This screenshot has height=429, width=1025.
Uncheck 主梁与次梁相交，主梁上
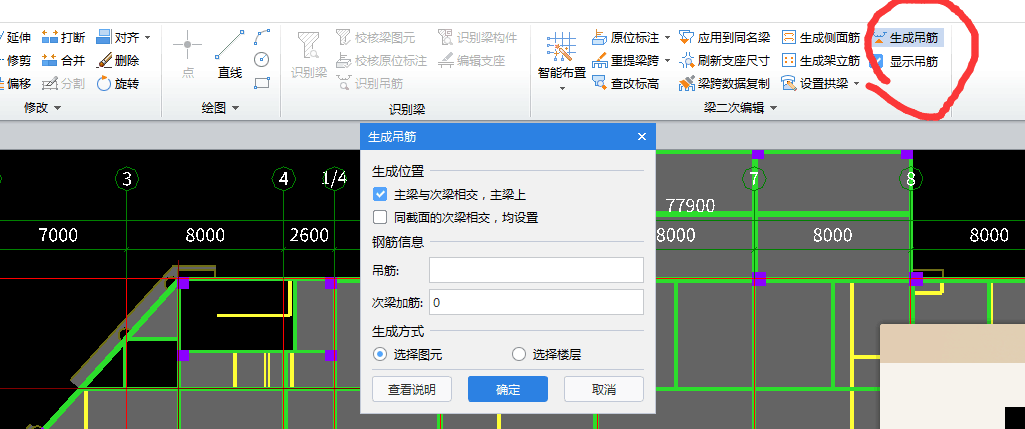coord(379,194)
